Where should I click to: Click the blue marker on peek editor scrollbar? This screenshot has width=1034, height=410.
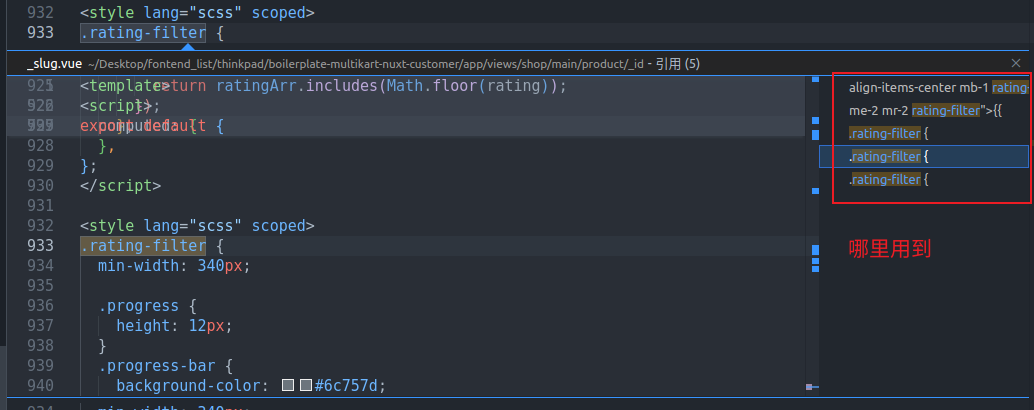[x=809, y=245]
